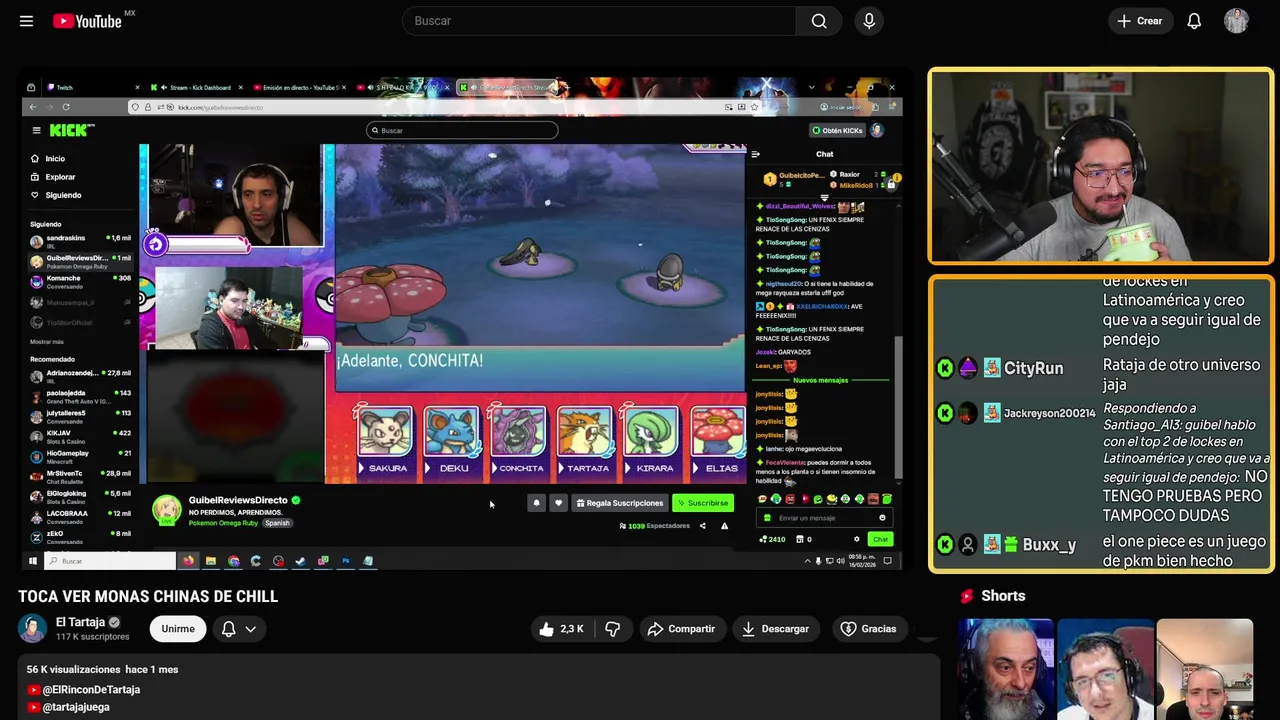Open YouTube notifications bell
Viewport: 1280px width, 720px height.
[x=1194, y=21]
